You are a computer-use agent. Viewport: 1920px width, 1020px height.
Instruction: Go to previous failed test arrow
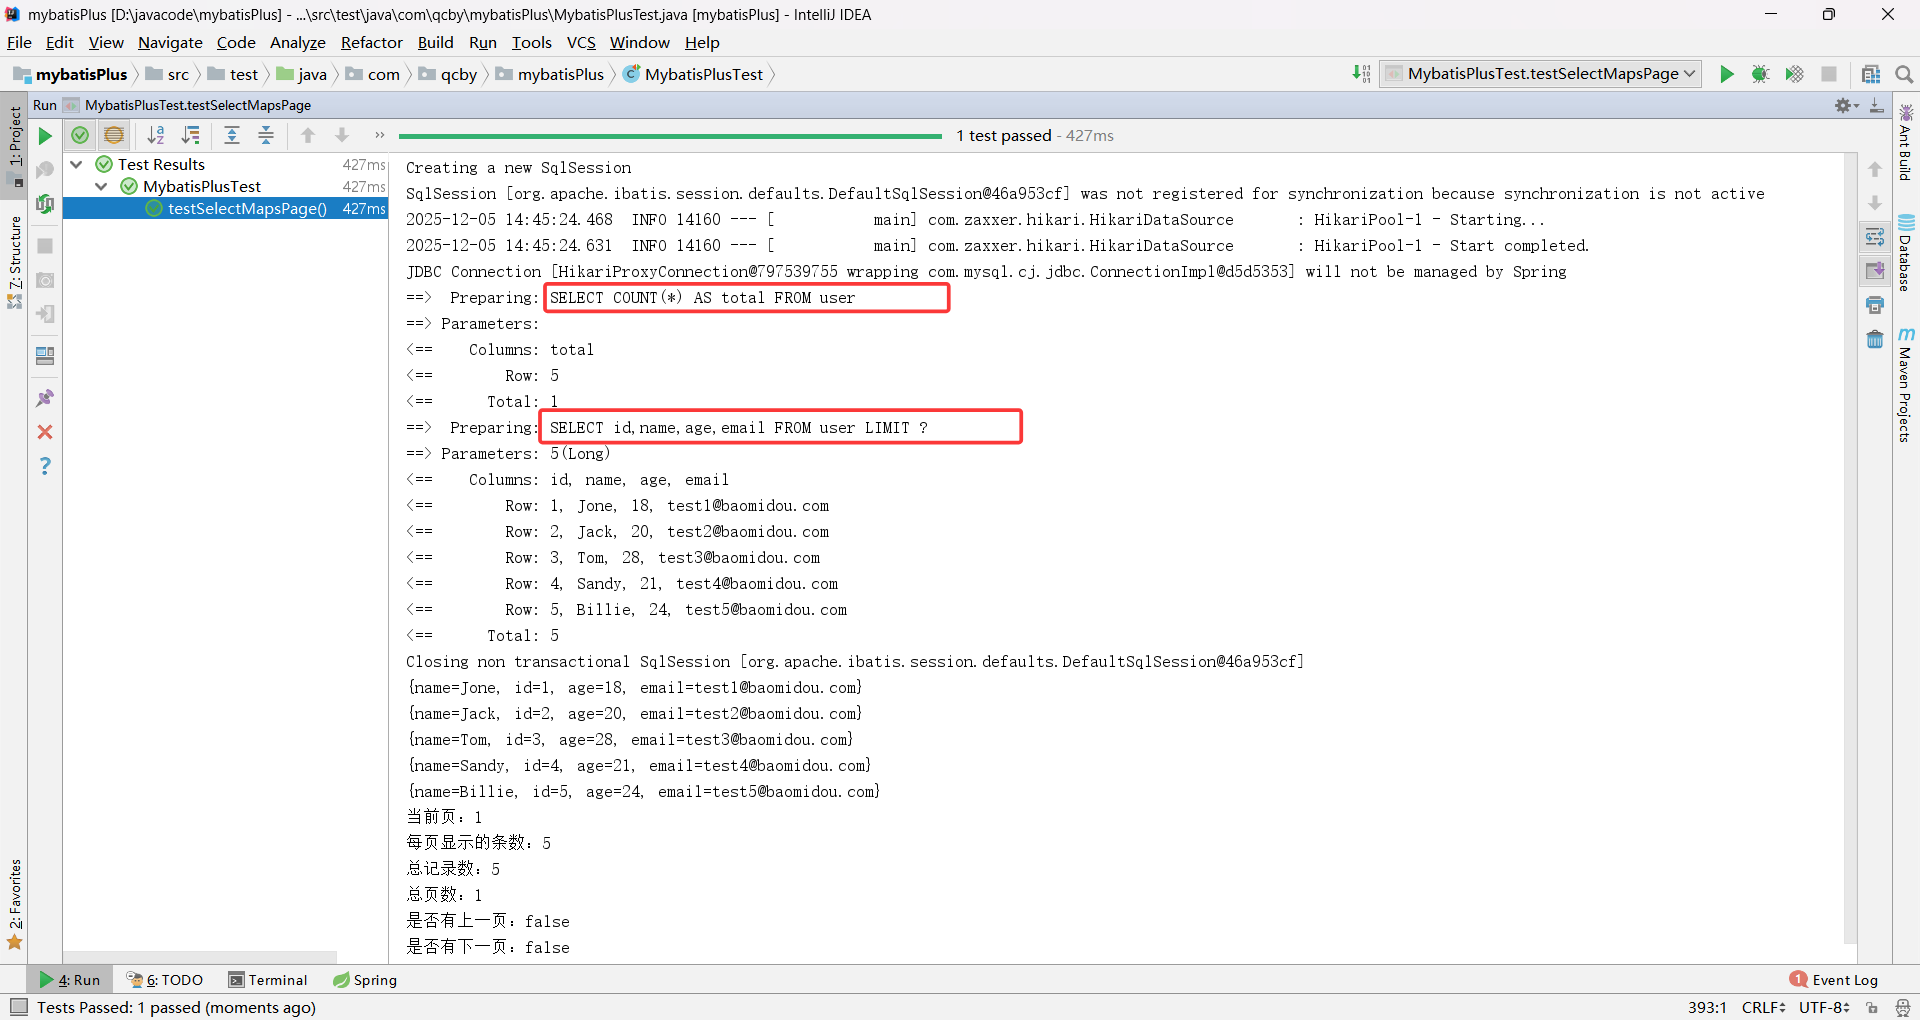coord(308,135)
